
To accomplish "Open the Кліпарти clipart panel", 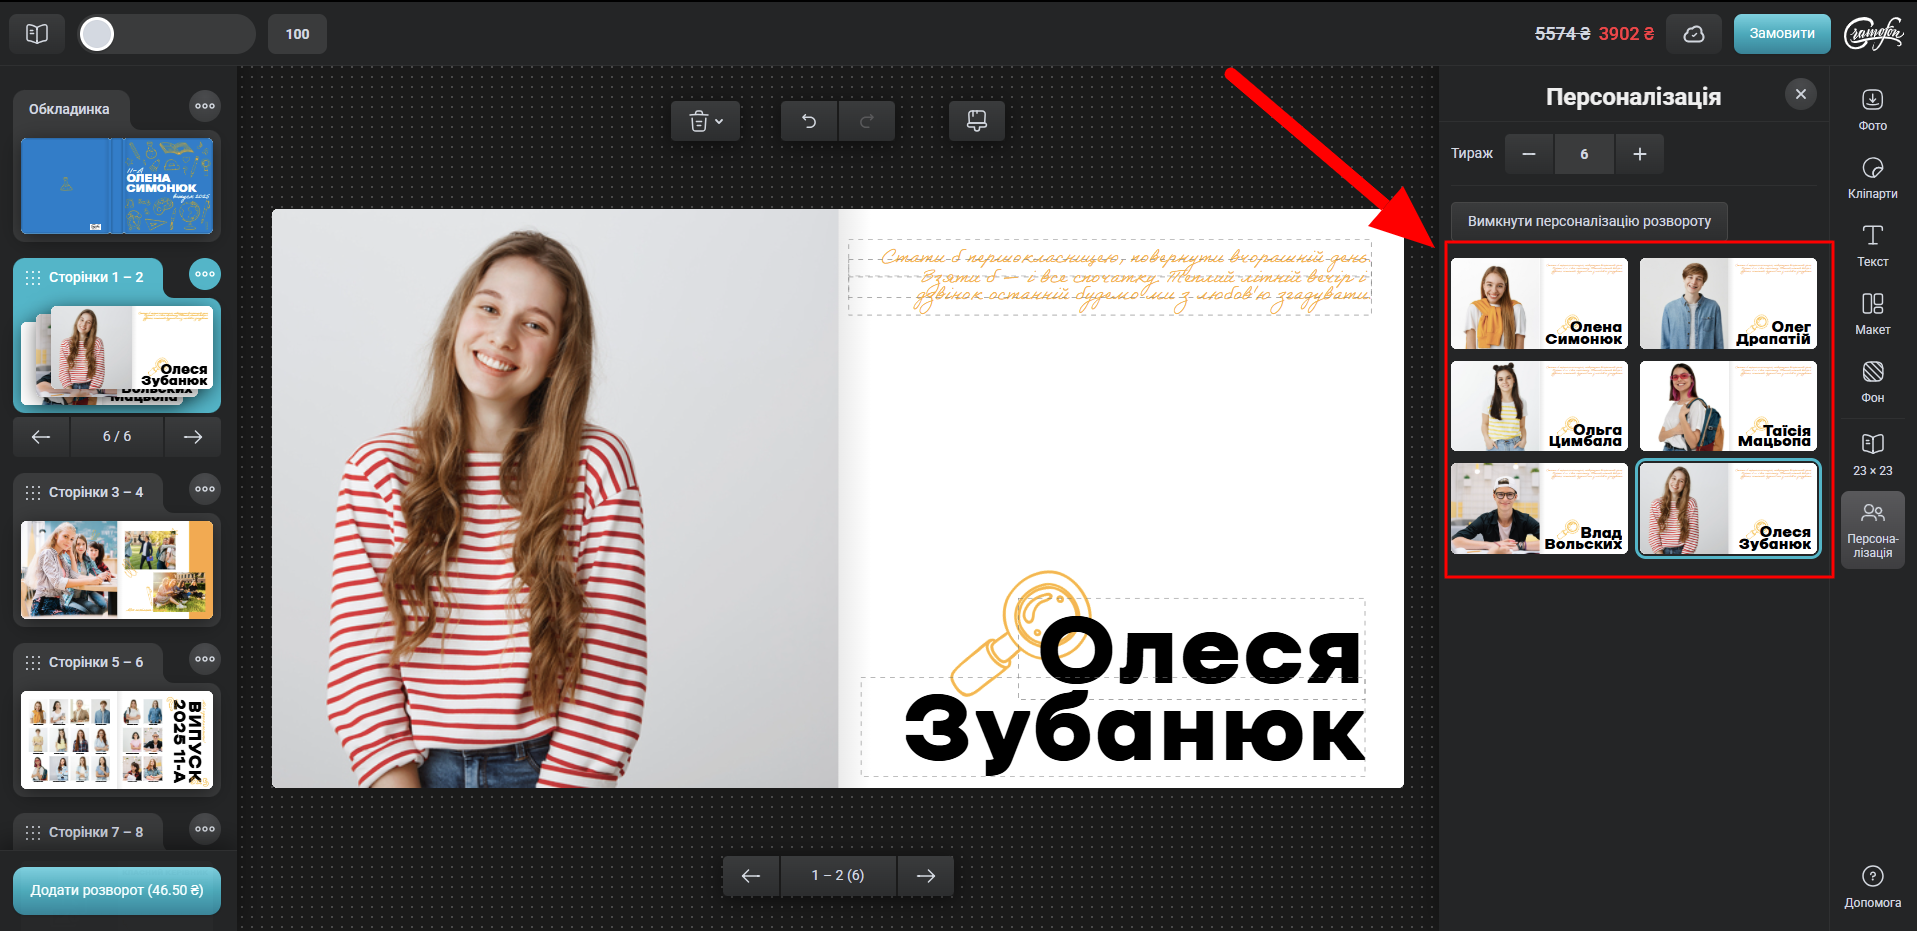I will (1872, 177).
